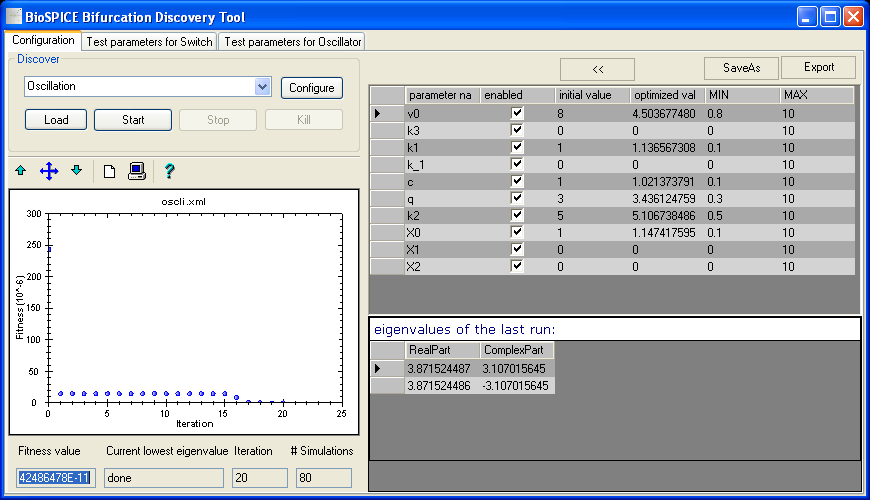Toggle enabled checkbox for X1
870x500 pixels.
(517, 249)
